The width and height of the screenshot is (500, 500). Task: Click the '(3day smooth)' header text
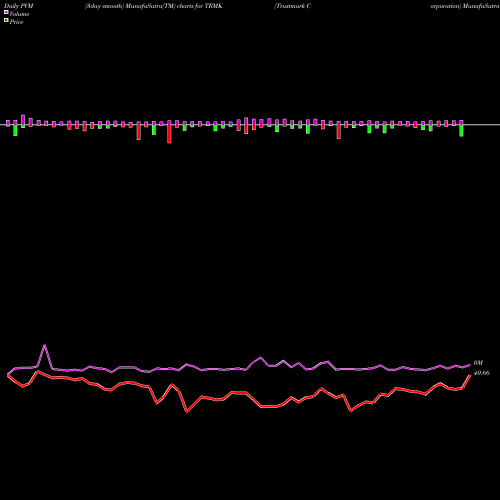click(x=104, y=6)
